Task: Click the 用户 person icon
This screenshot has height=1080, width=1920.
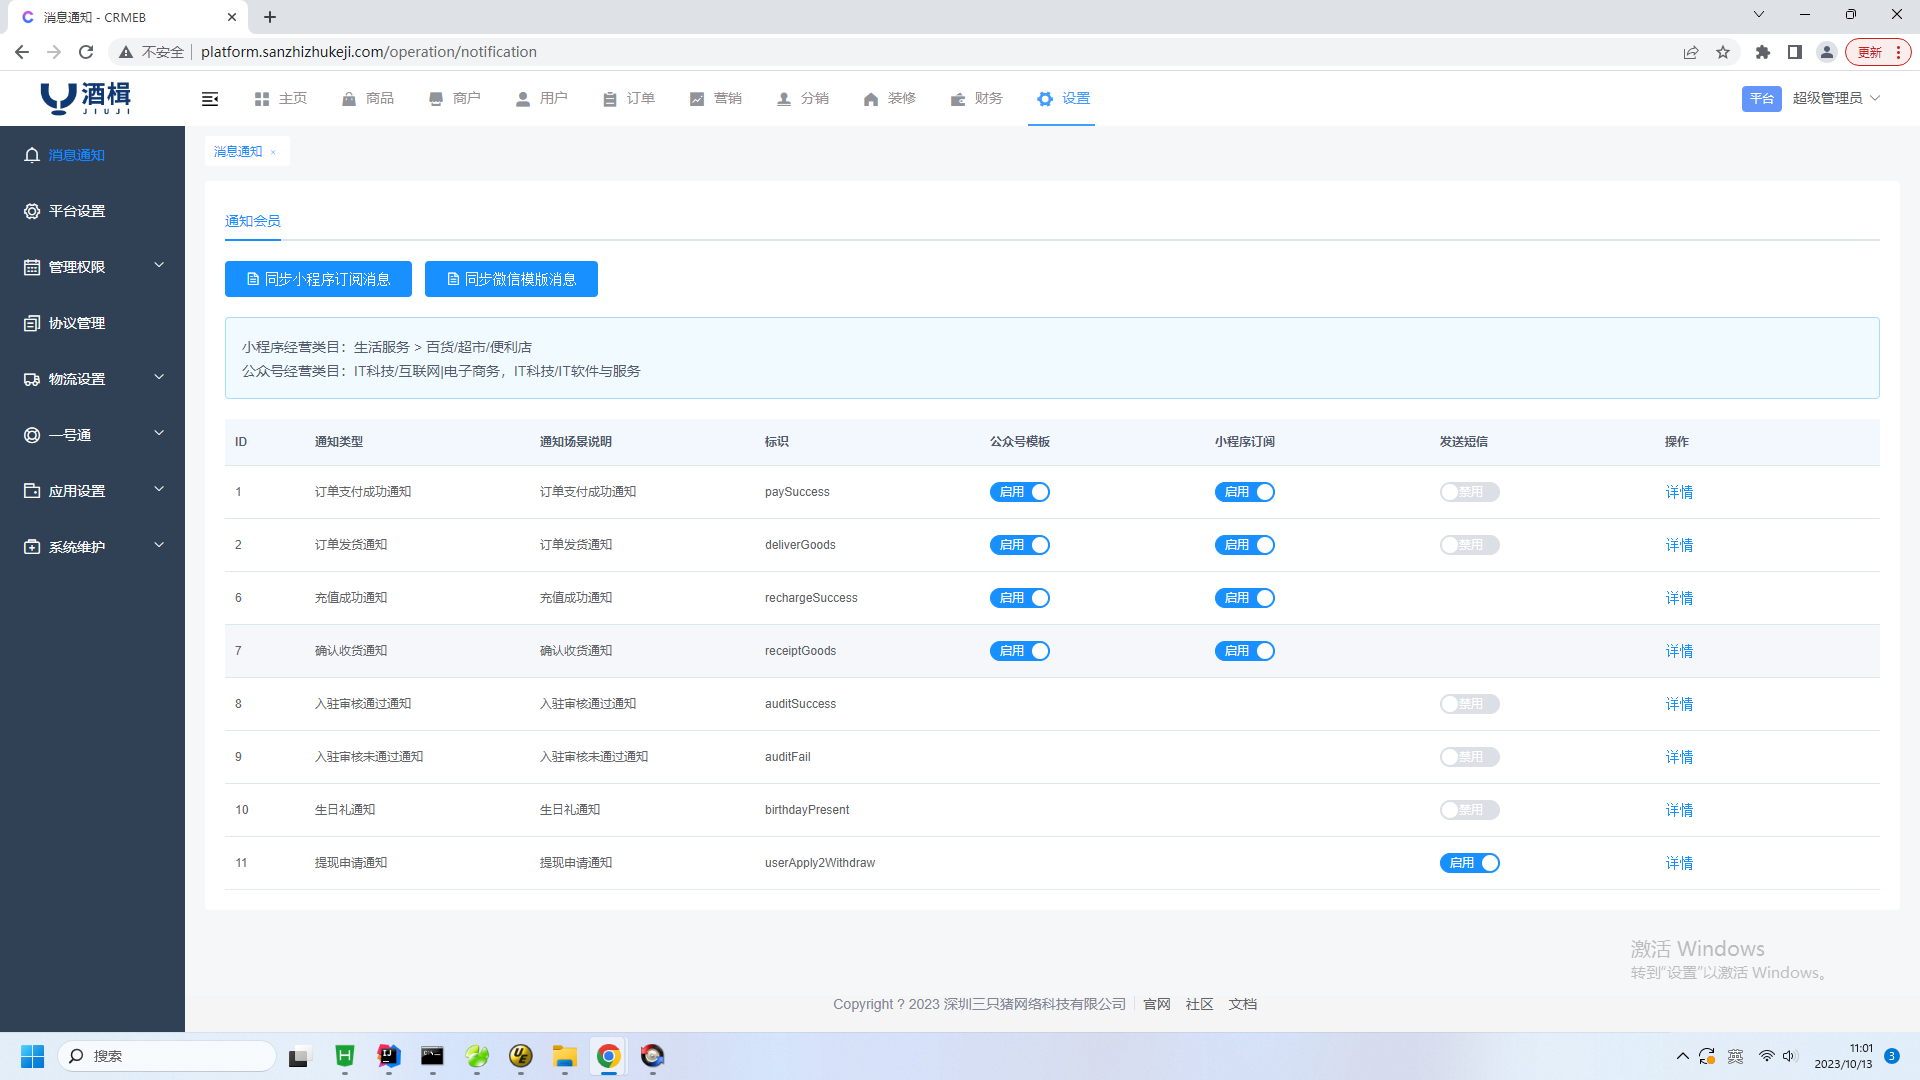Action: 523,98
